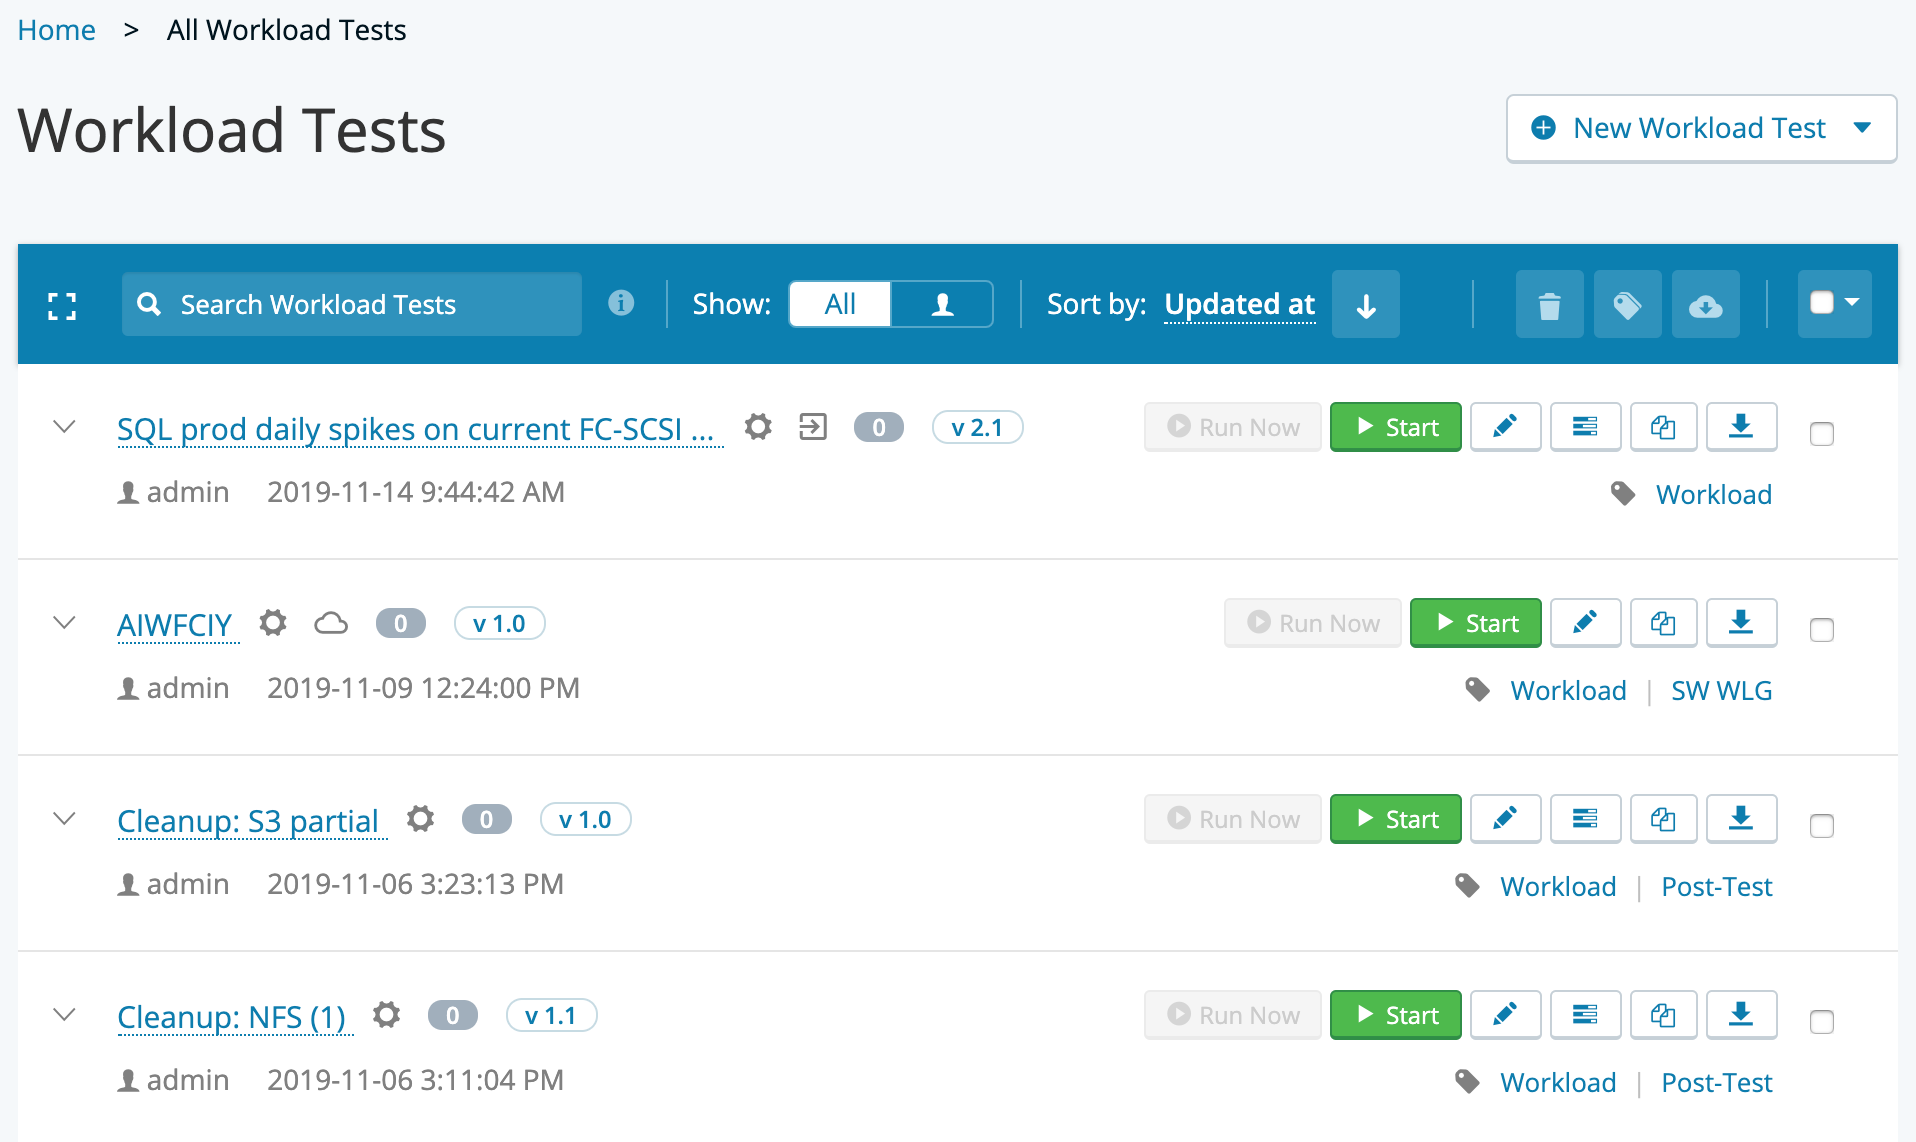This screenshot has height=1142, width=1916.
Task: Download the Cleanup: S3 partial test
Action: click(1741, 819)
